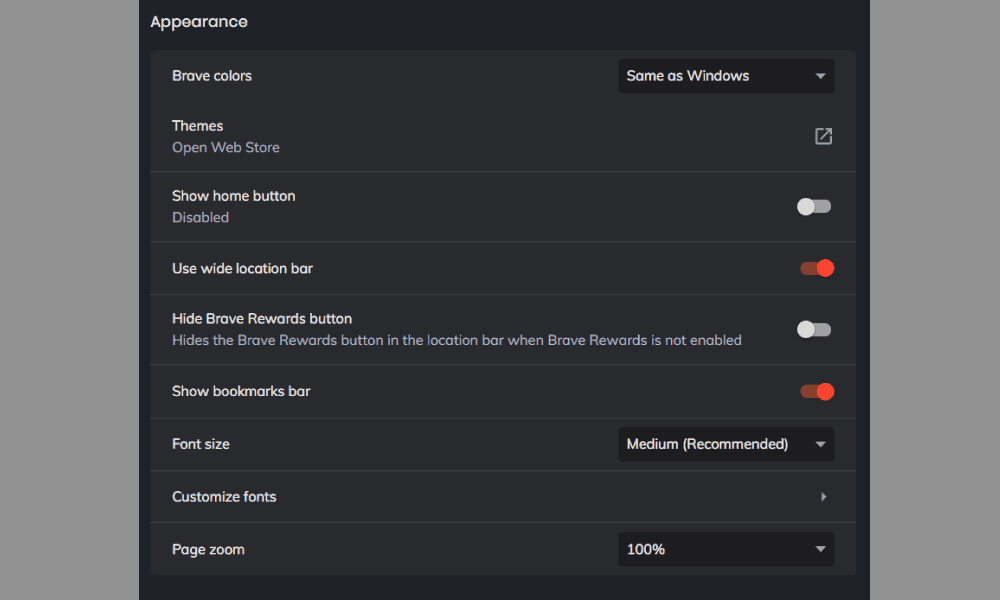Image resolution: width=1000 pixels, height=600 pixels.
Task: Click the Brave colors label
Action: tap(212, 76)
